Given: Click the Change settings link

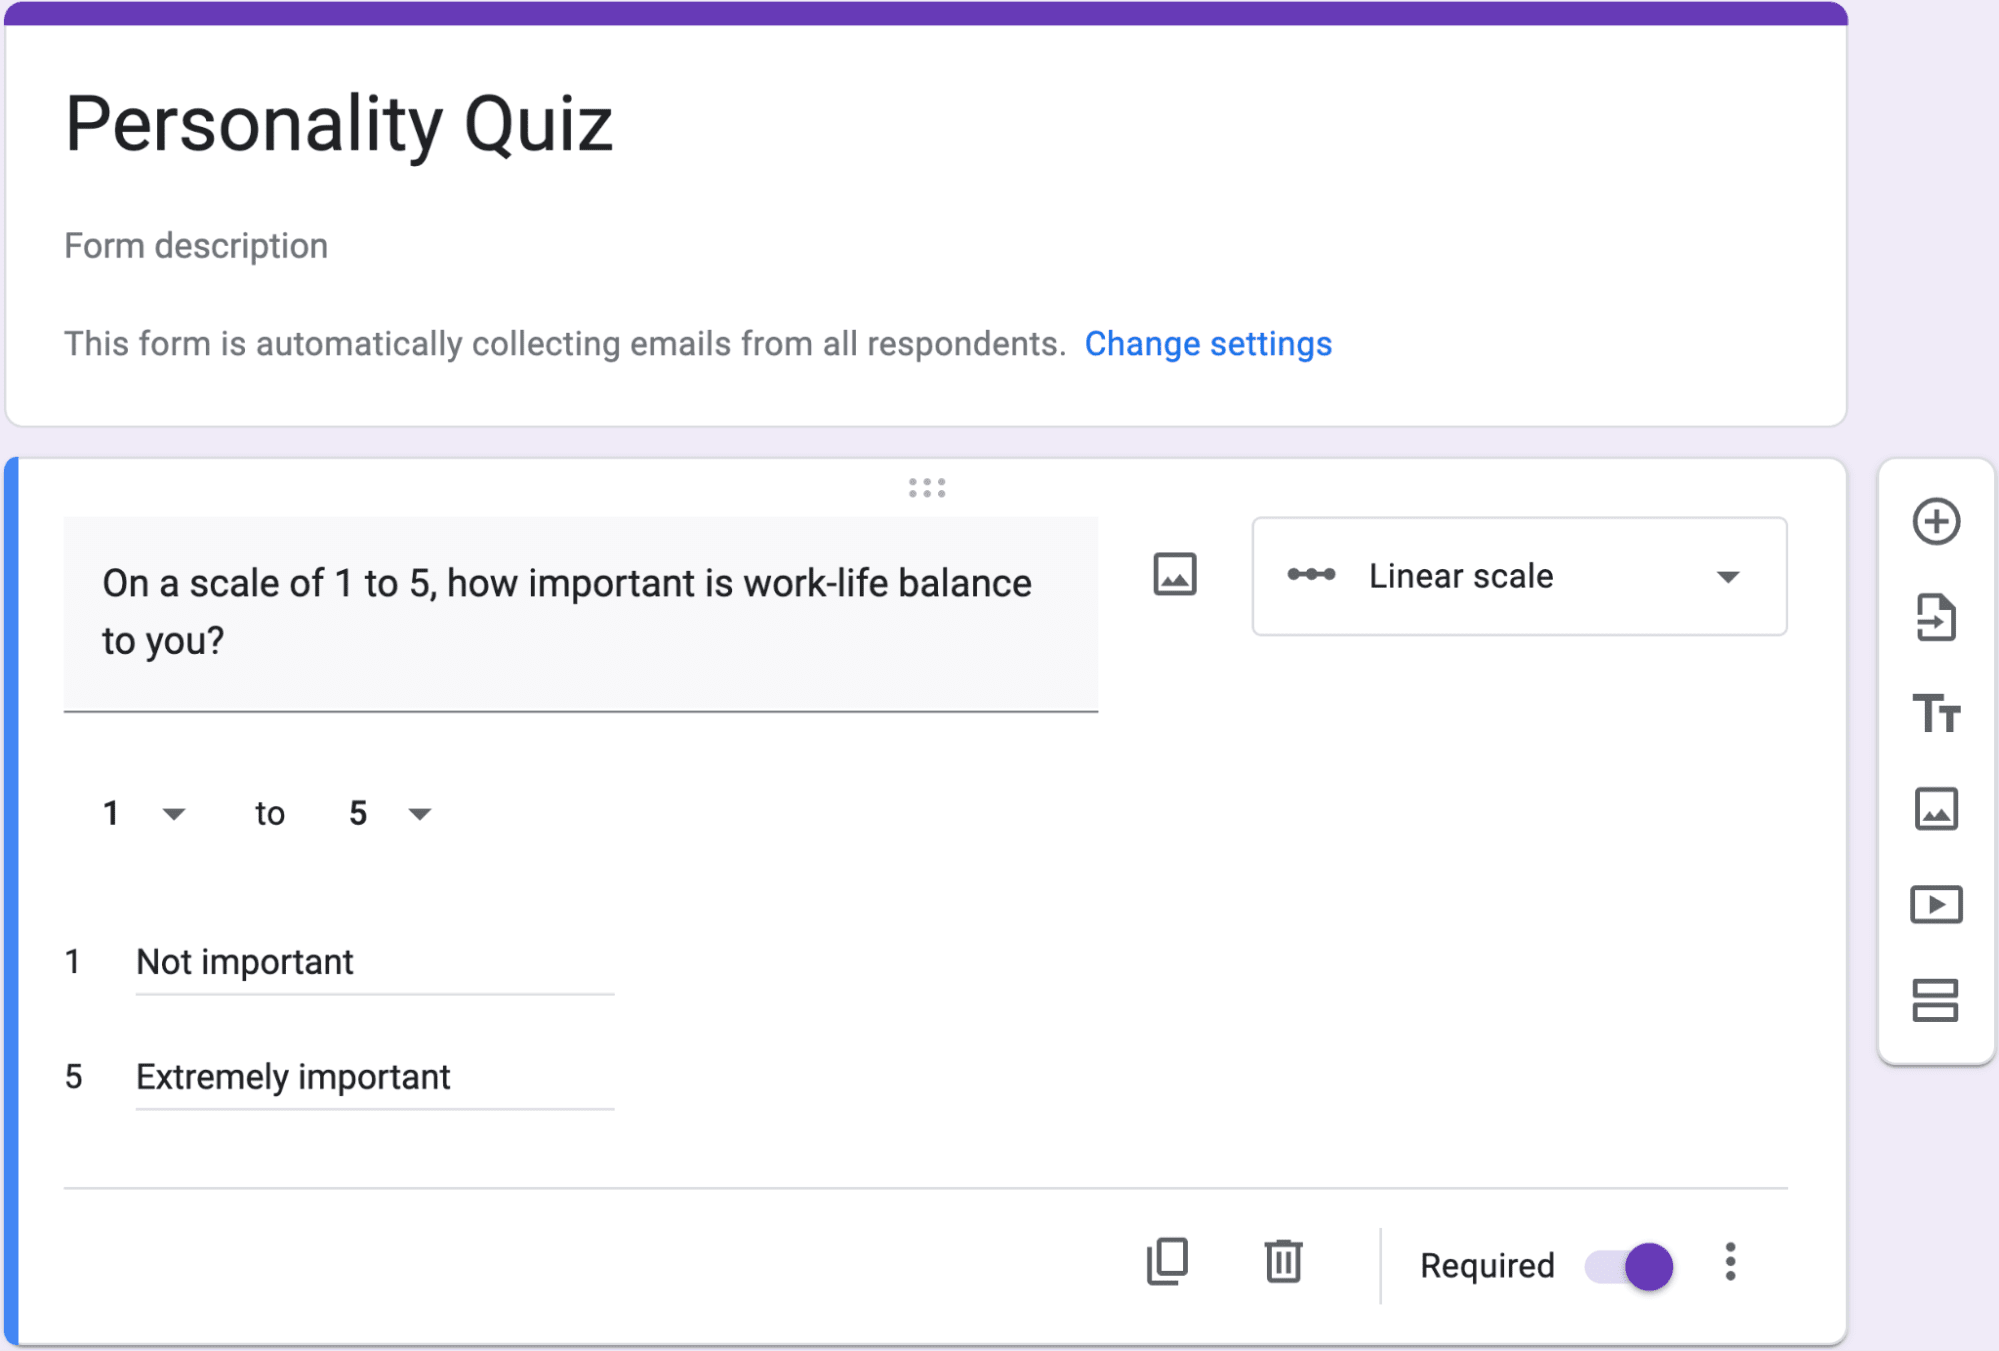Looking at the screenshot, I should (1208, 344).
